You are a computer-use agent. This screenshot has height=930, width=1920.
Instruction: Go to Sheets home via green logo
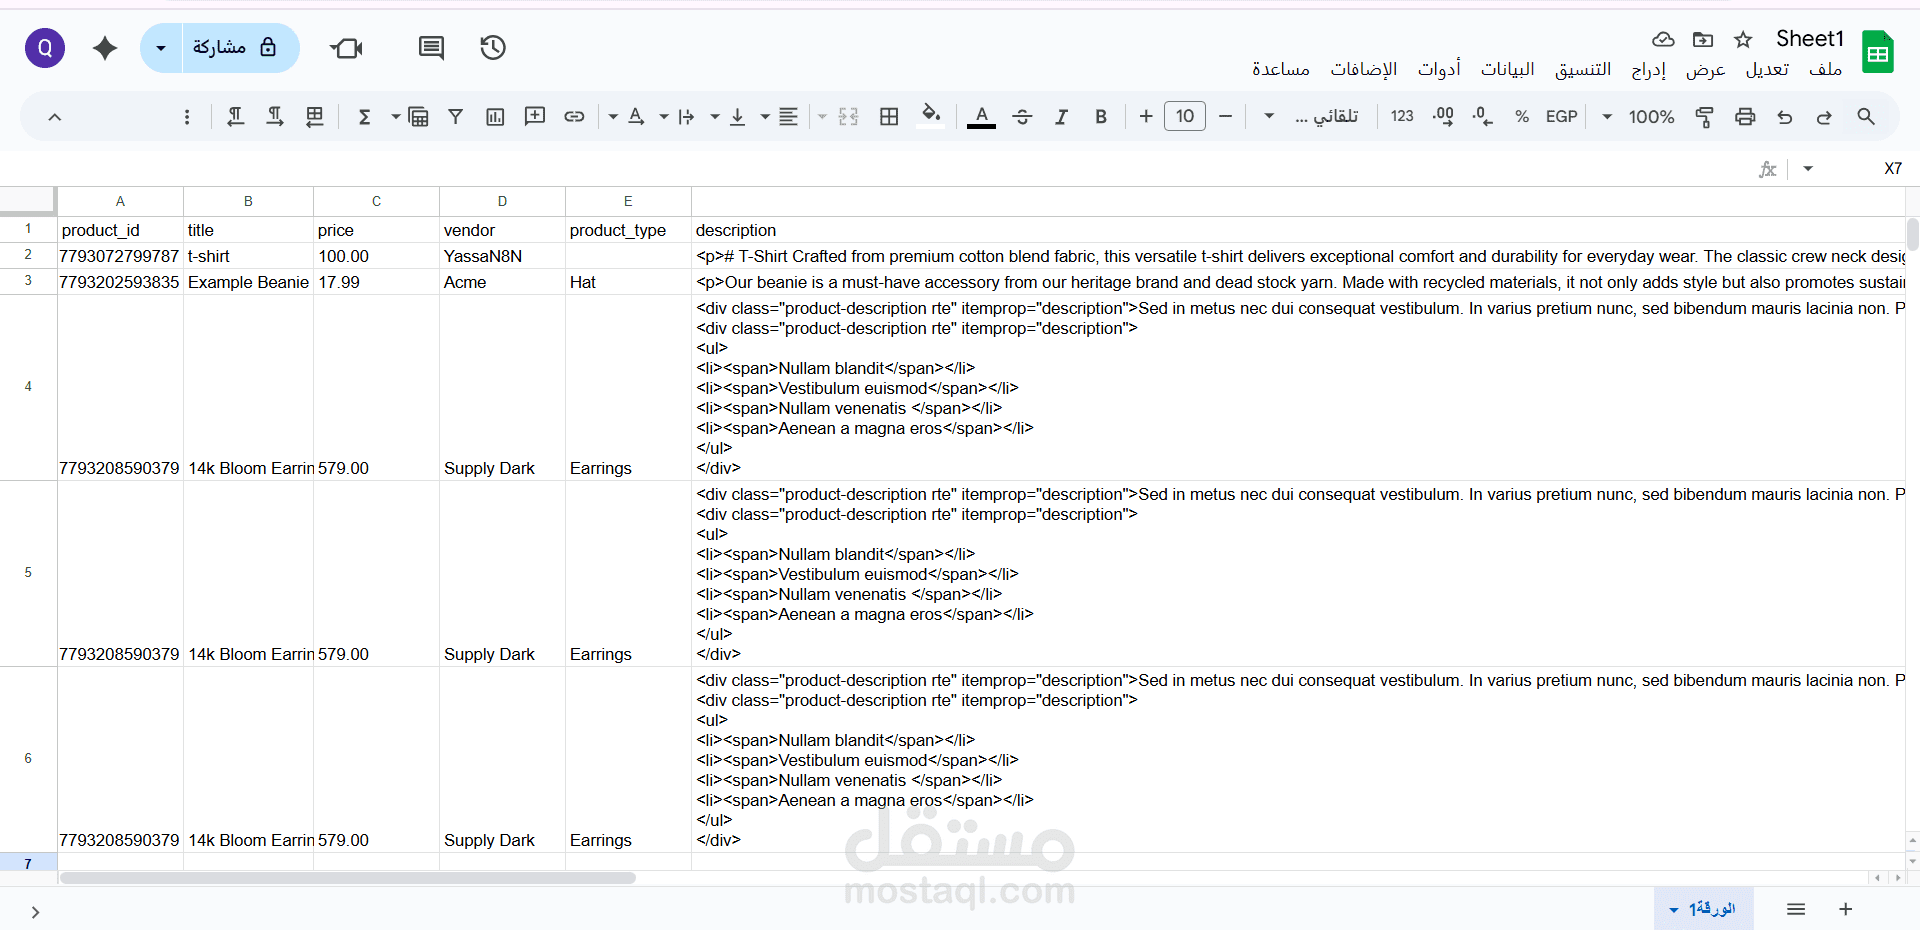click(1878, 52)
